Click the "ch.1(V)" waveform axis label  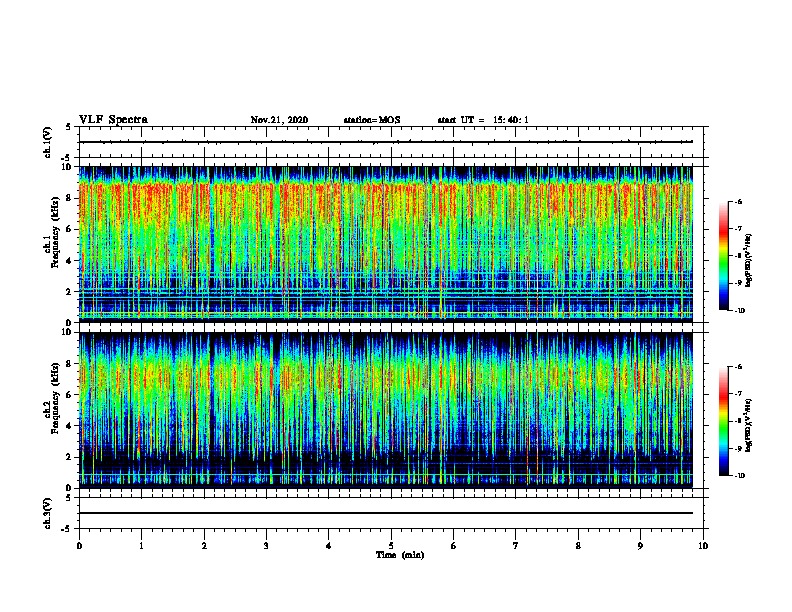[48, 142]
